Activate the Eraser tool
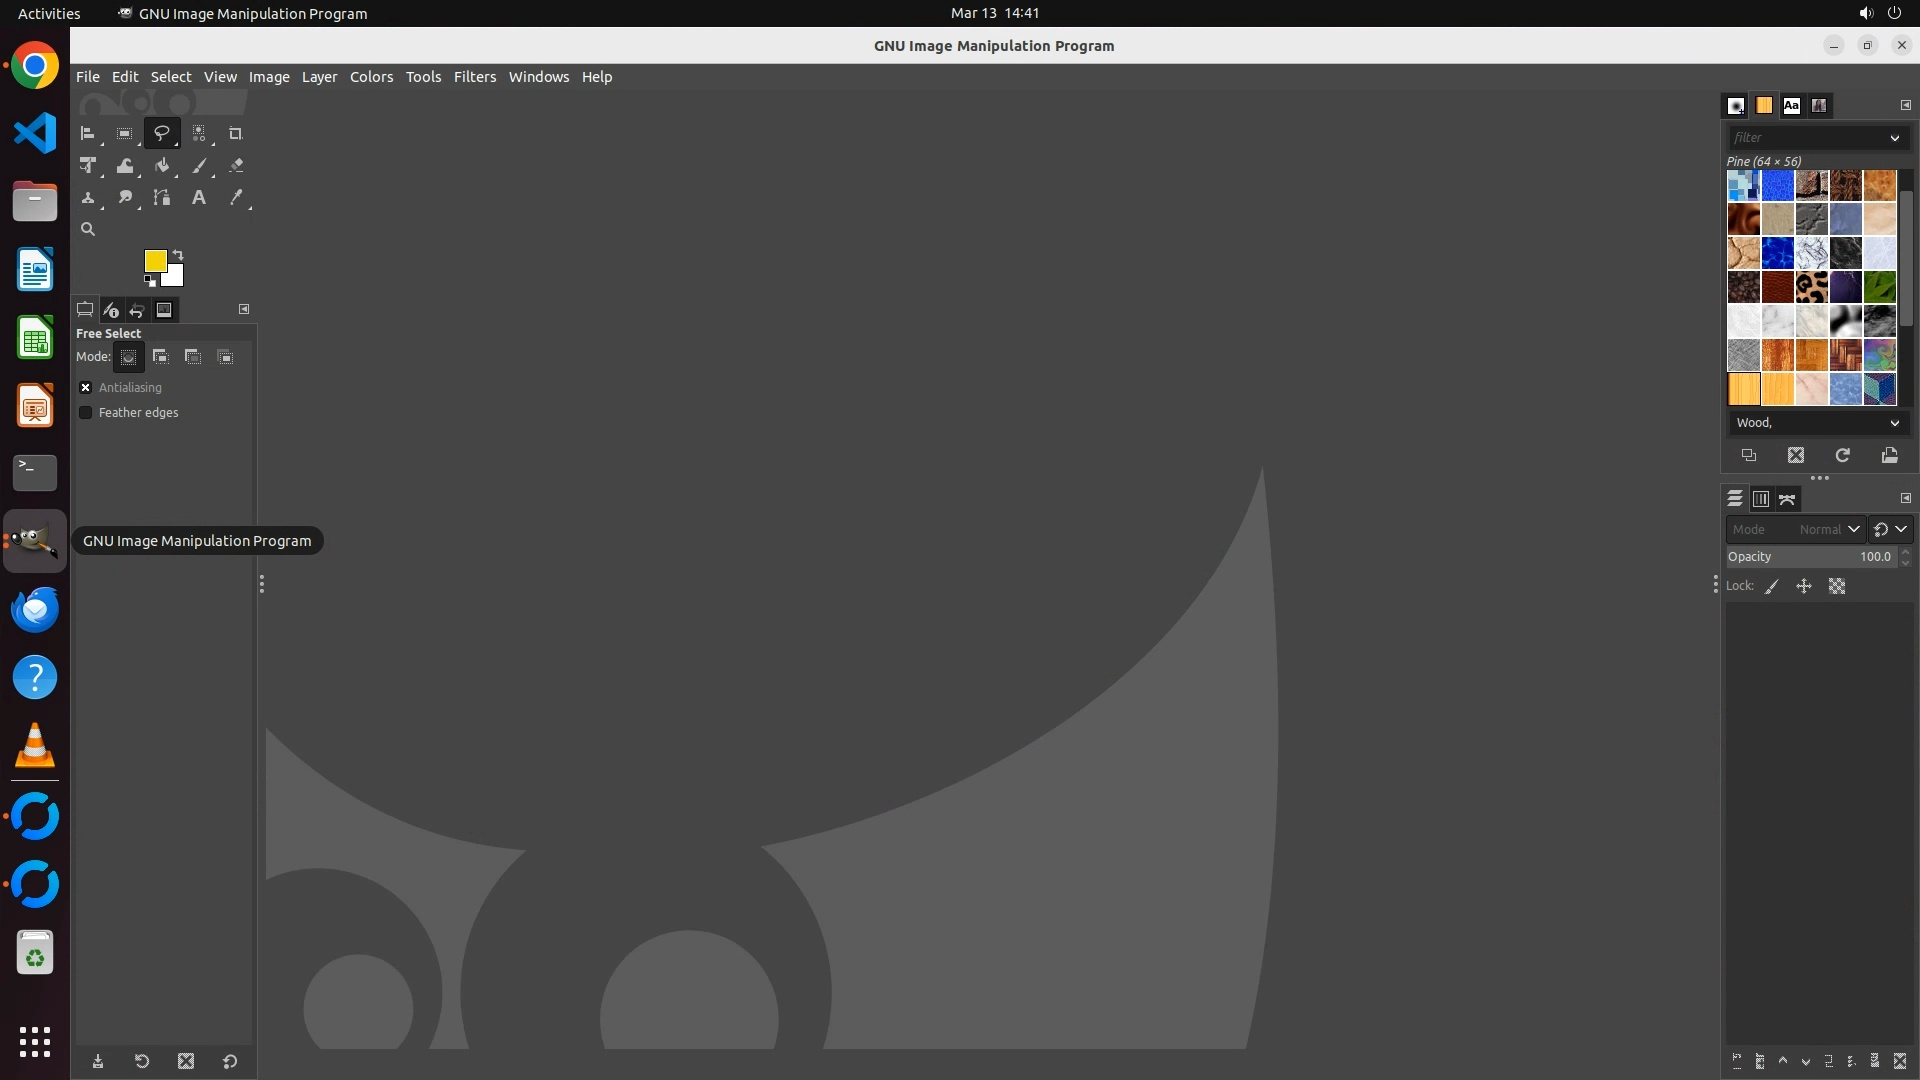 tap(236, 166)
